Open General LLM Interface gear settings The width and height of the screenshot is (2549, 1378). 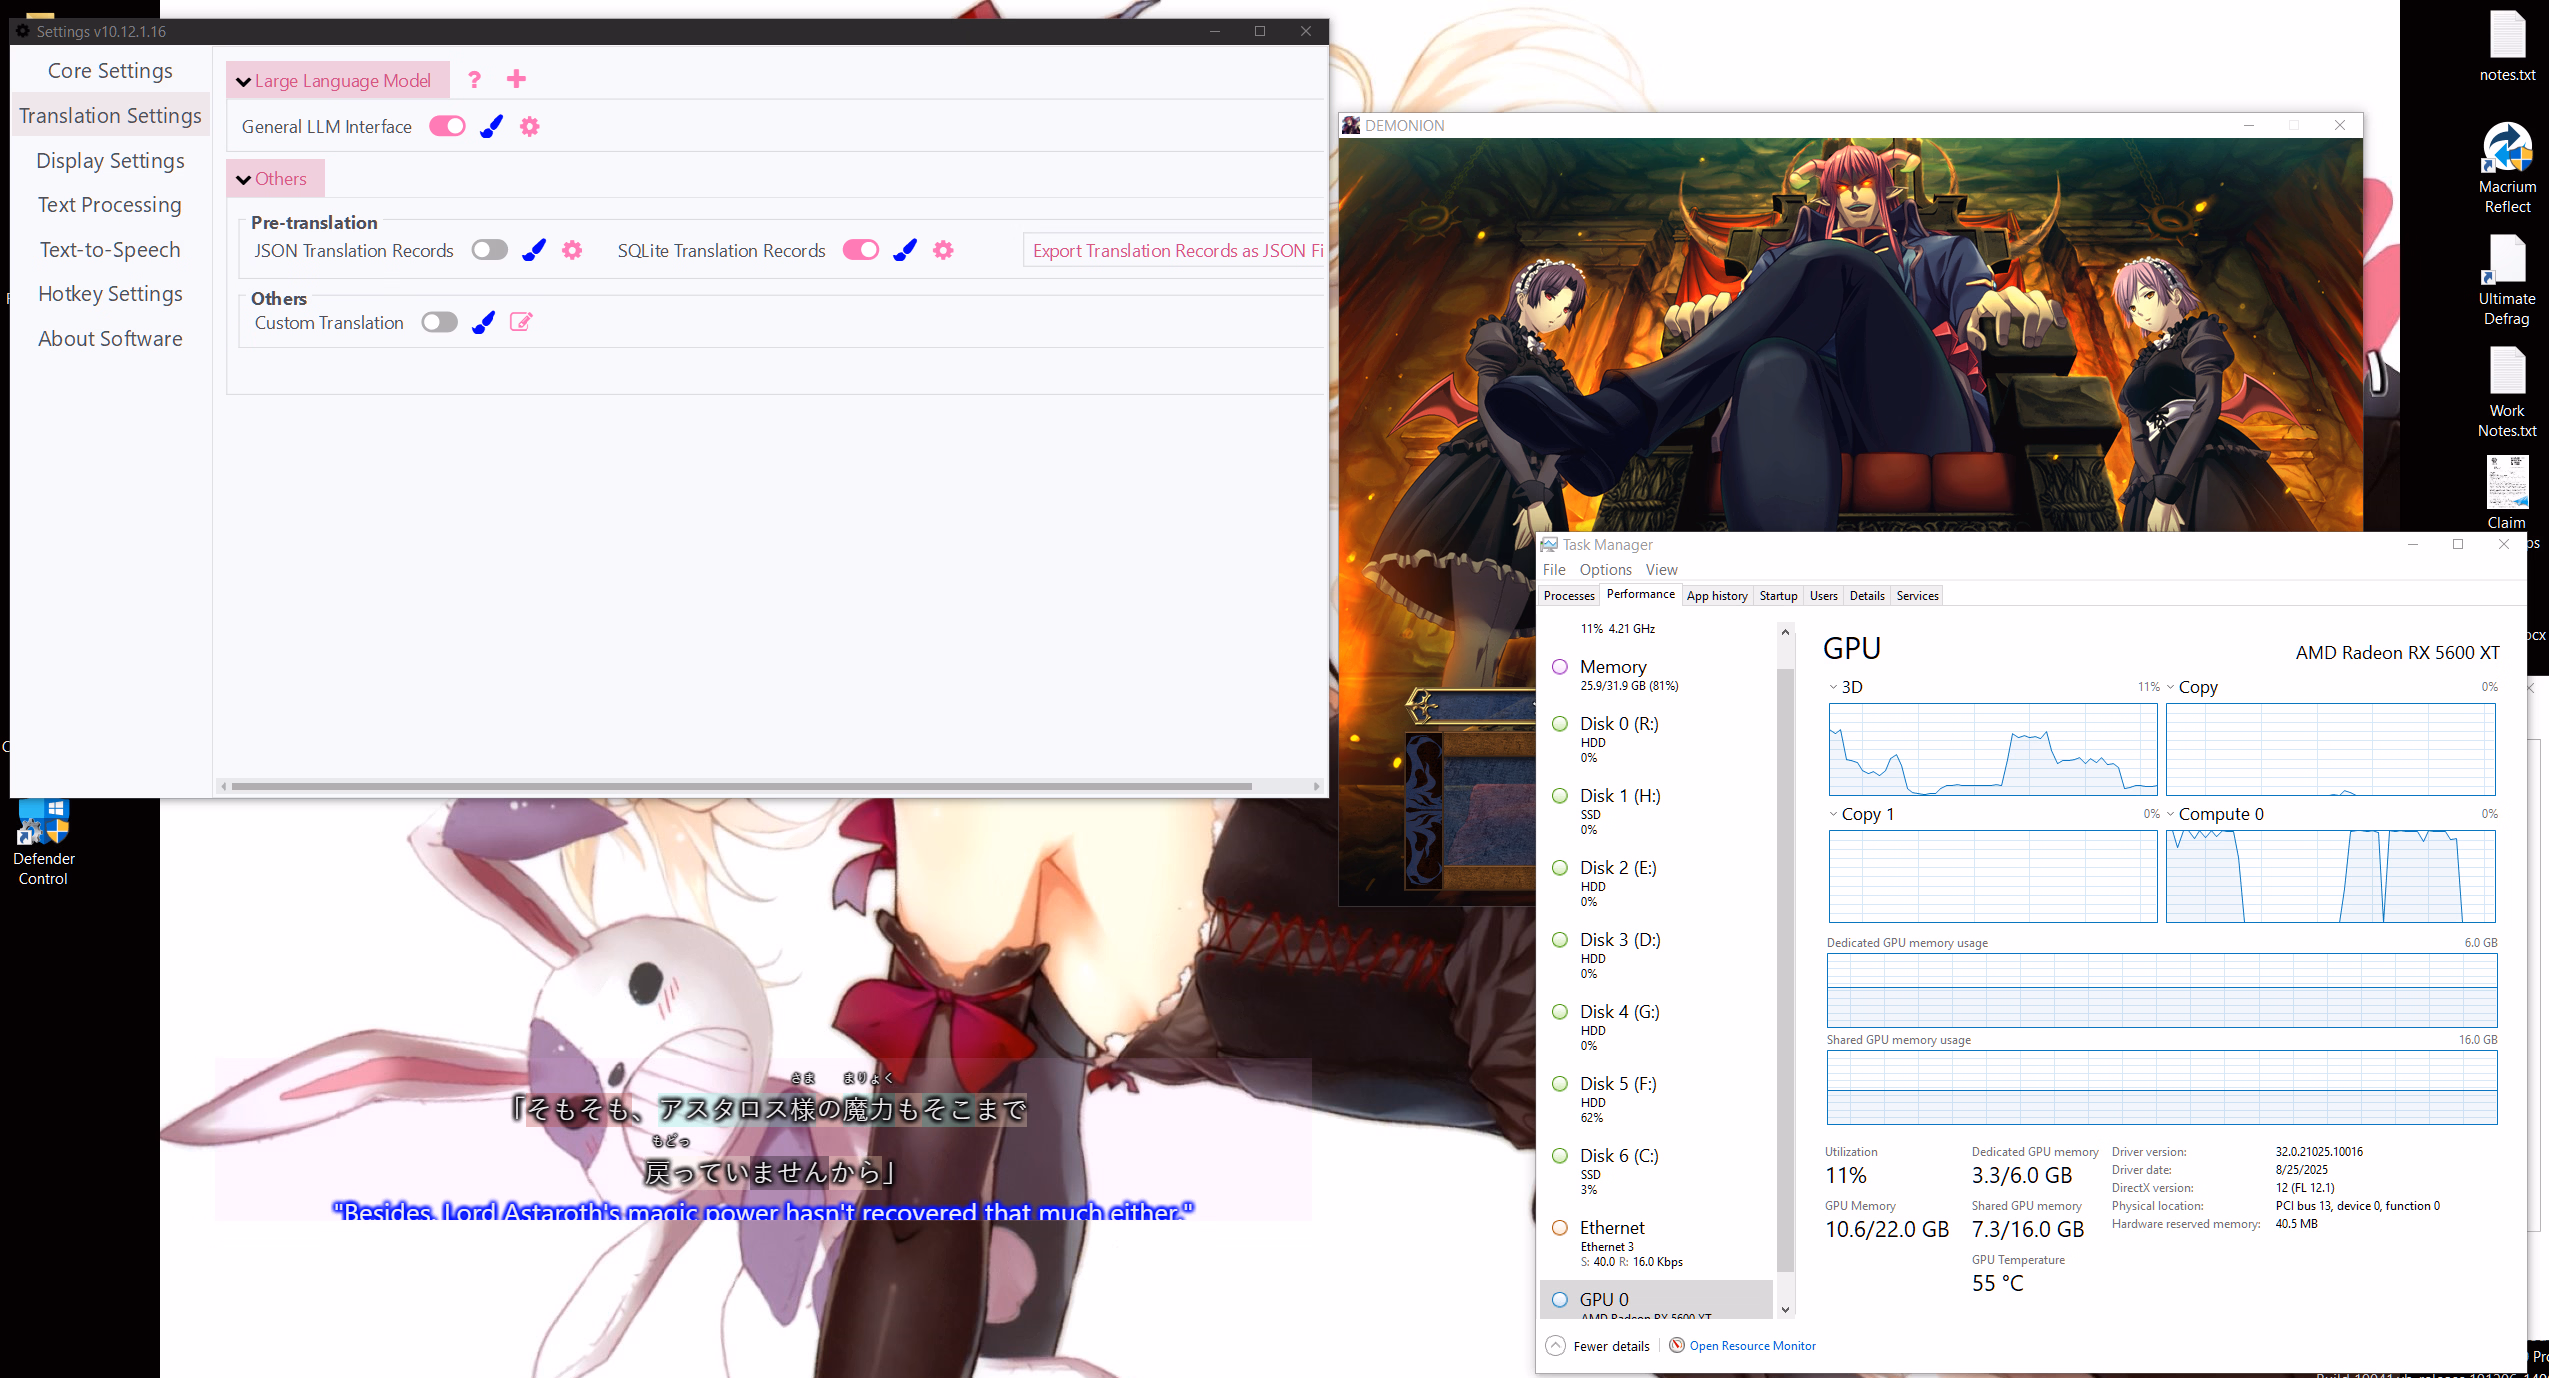coord(530,127)
